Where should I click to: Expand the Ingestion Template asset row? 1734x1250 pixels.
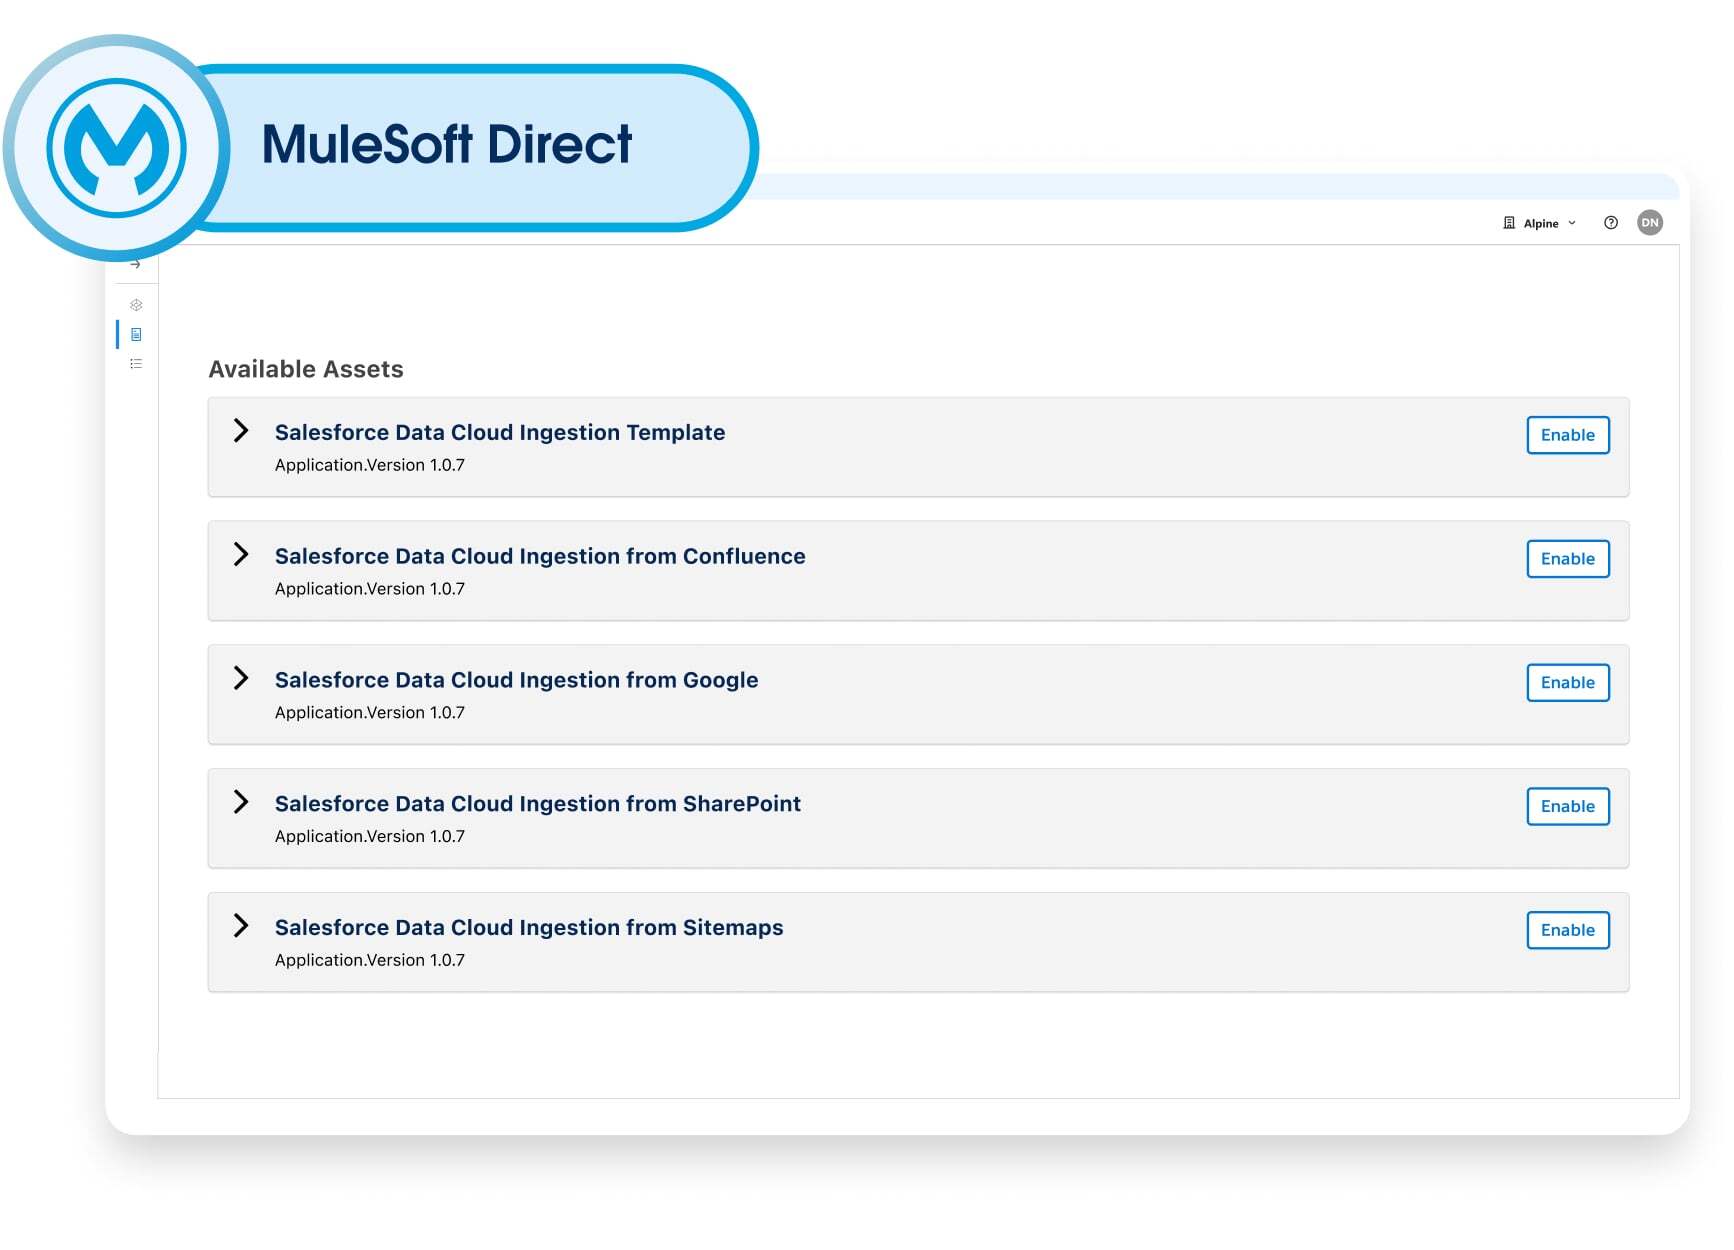point(241,431)
